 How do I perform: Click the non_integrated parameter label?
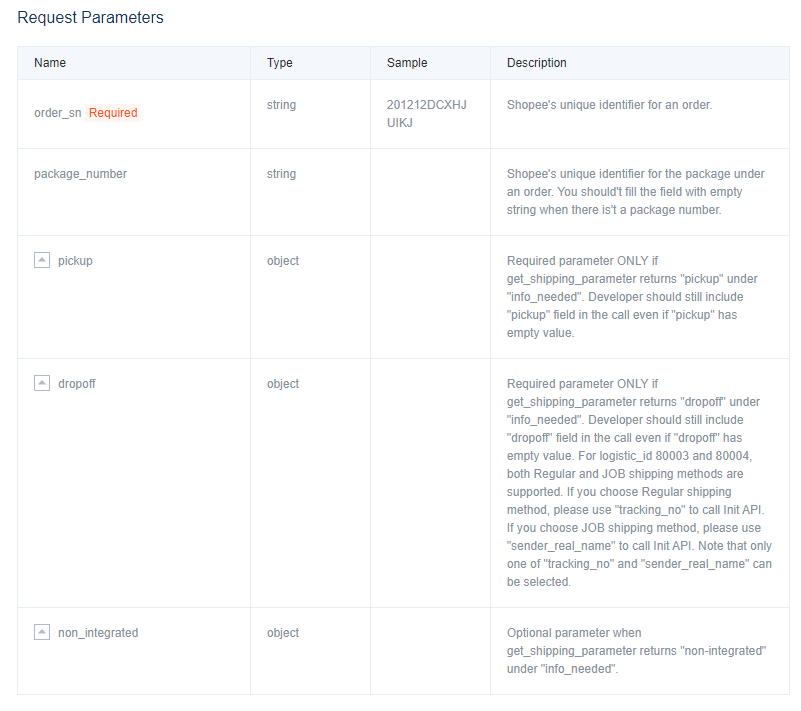pos(98,633)
